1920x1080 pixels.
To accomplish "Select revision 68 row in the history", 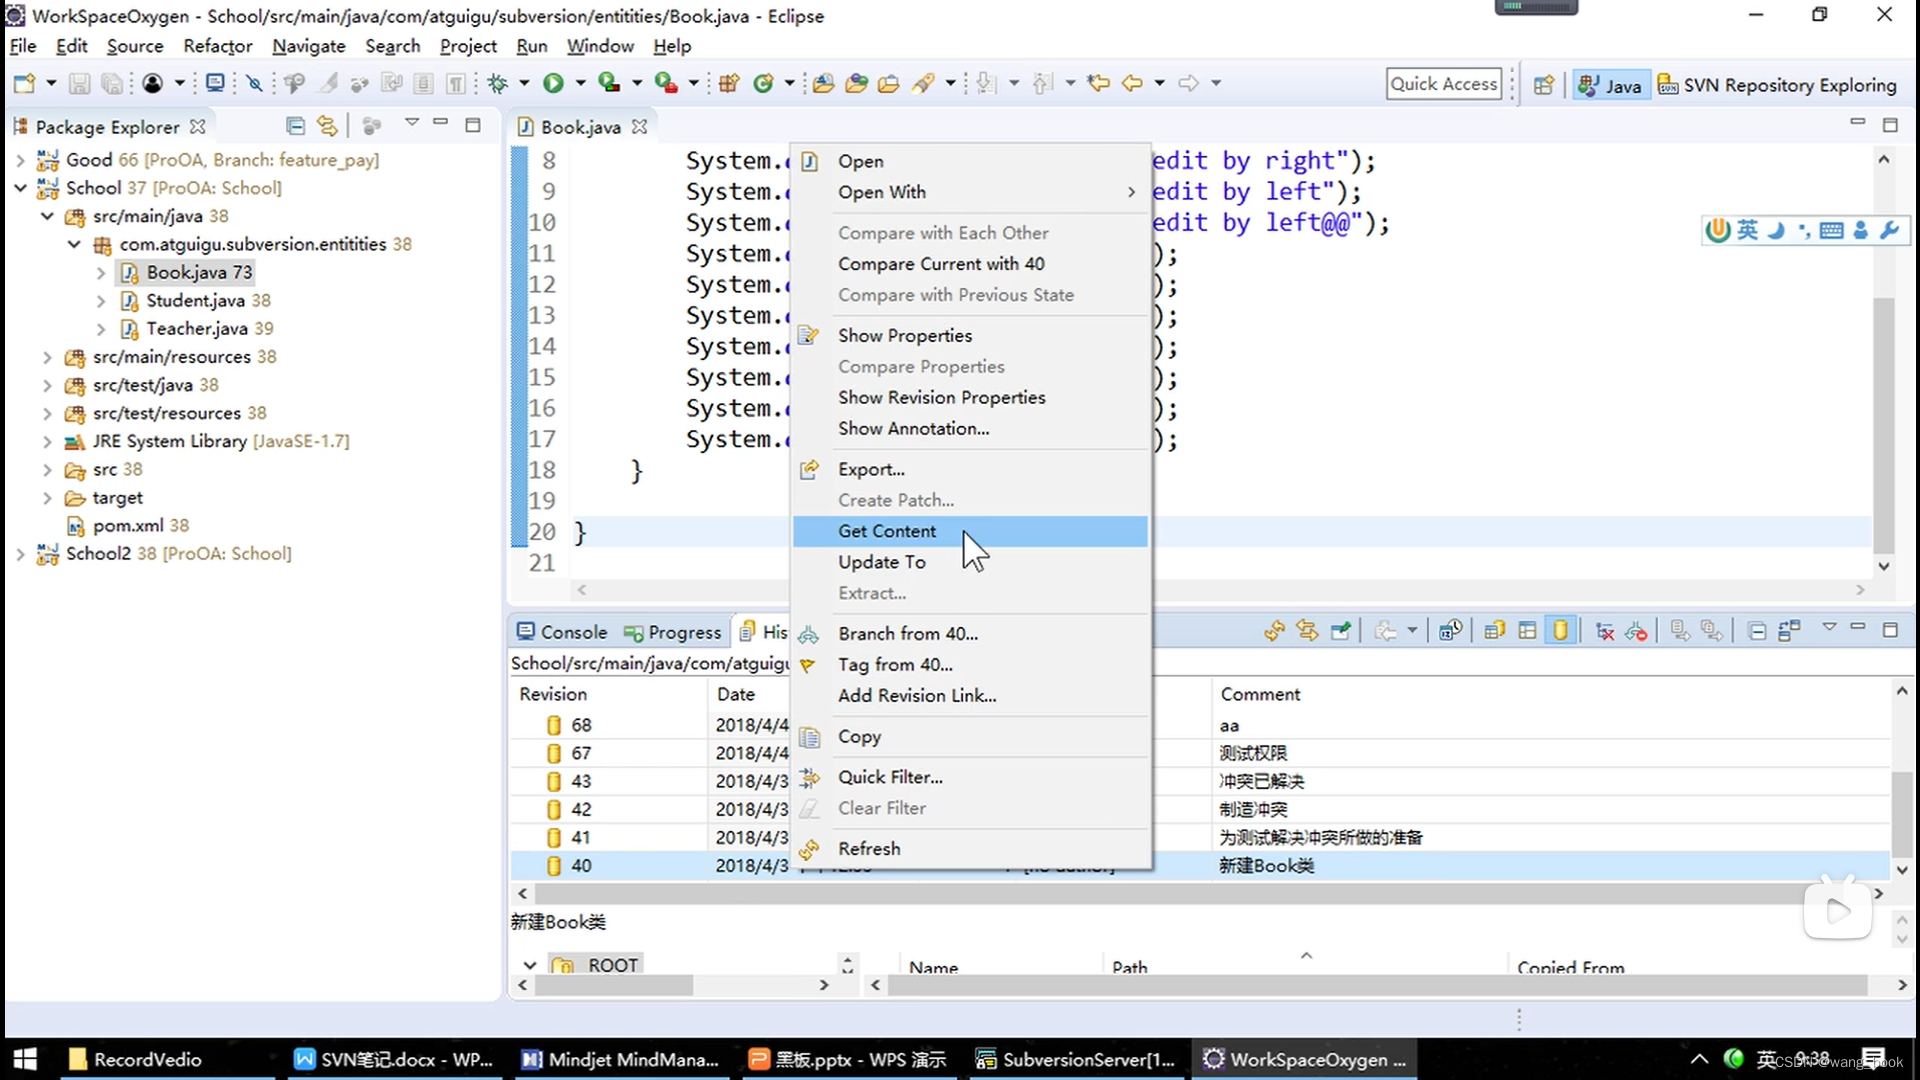I will coord(1200,725).
